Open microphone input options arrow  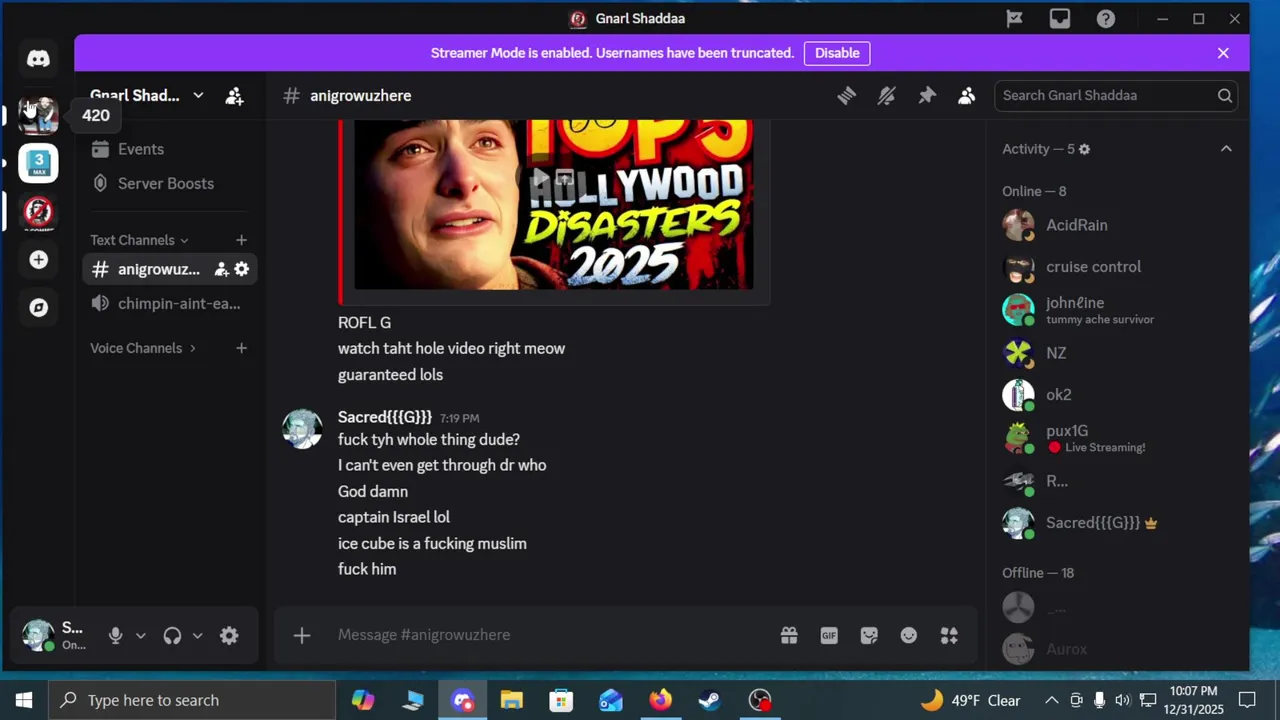point(141,635)
